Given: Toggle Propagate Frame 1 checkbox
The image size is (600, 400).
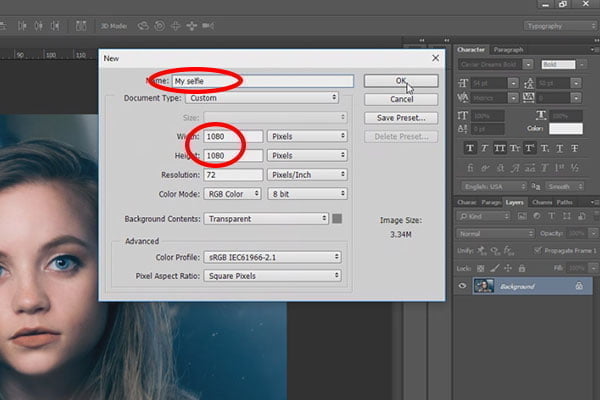Looking at the screenshot, I should coord(538,250).
